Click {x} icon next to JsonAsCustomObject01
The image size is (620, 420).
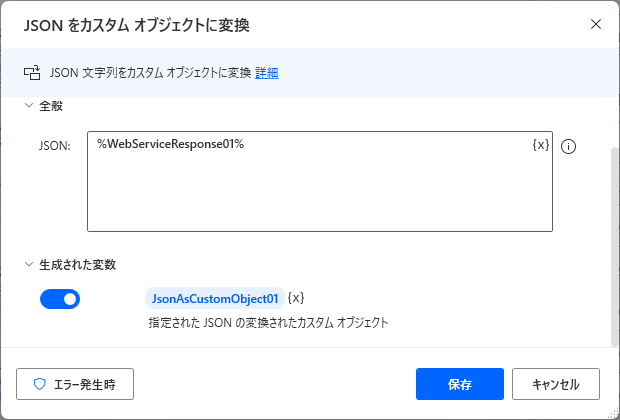296,298
